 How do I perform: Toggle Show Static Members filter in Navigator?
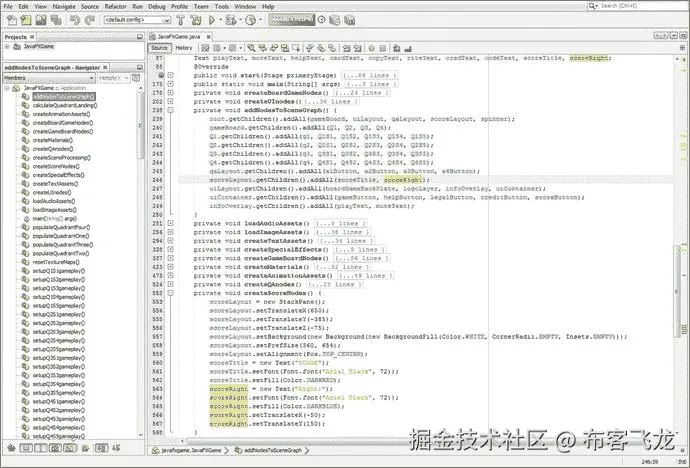pos(40,448)
